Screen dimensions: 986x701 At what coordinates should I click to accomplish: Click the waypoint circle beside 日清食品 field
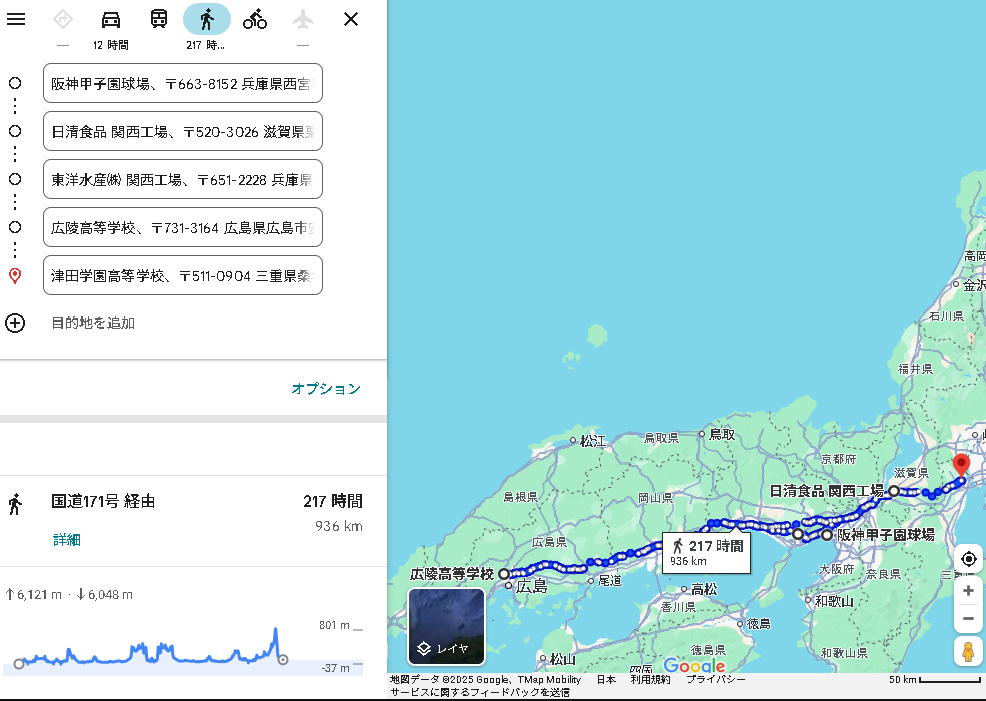(x=15, y=131)
